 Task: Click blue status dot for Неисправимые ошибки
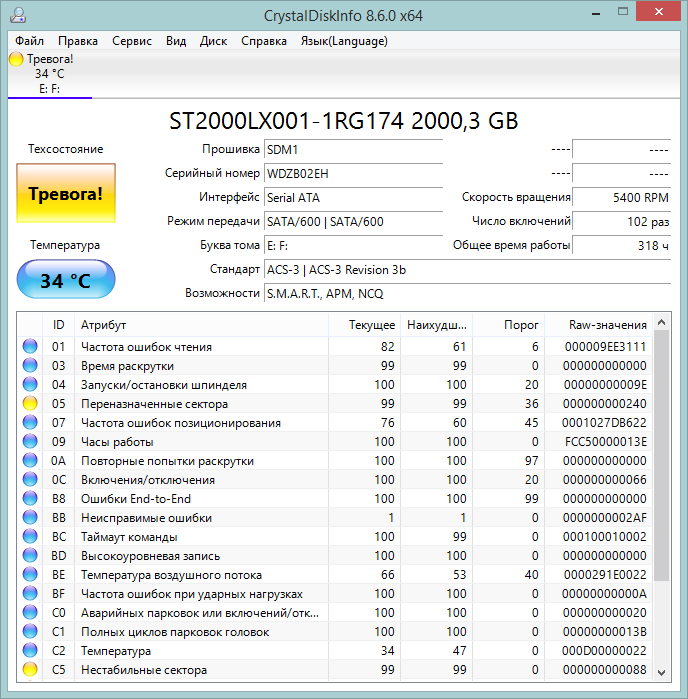[30, 518]
